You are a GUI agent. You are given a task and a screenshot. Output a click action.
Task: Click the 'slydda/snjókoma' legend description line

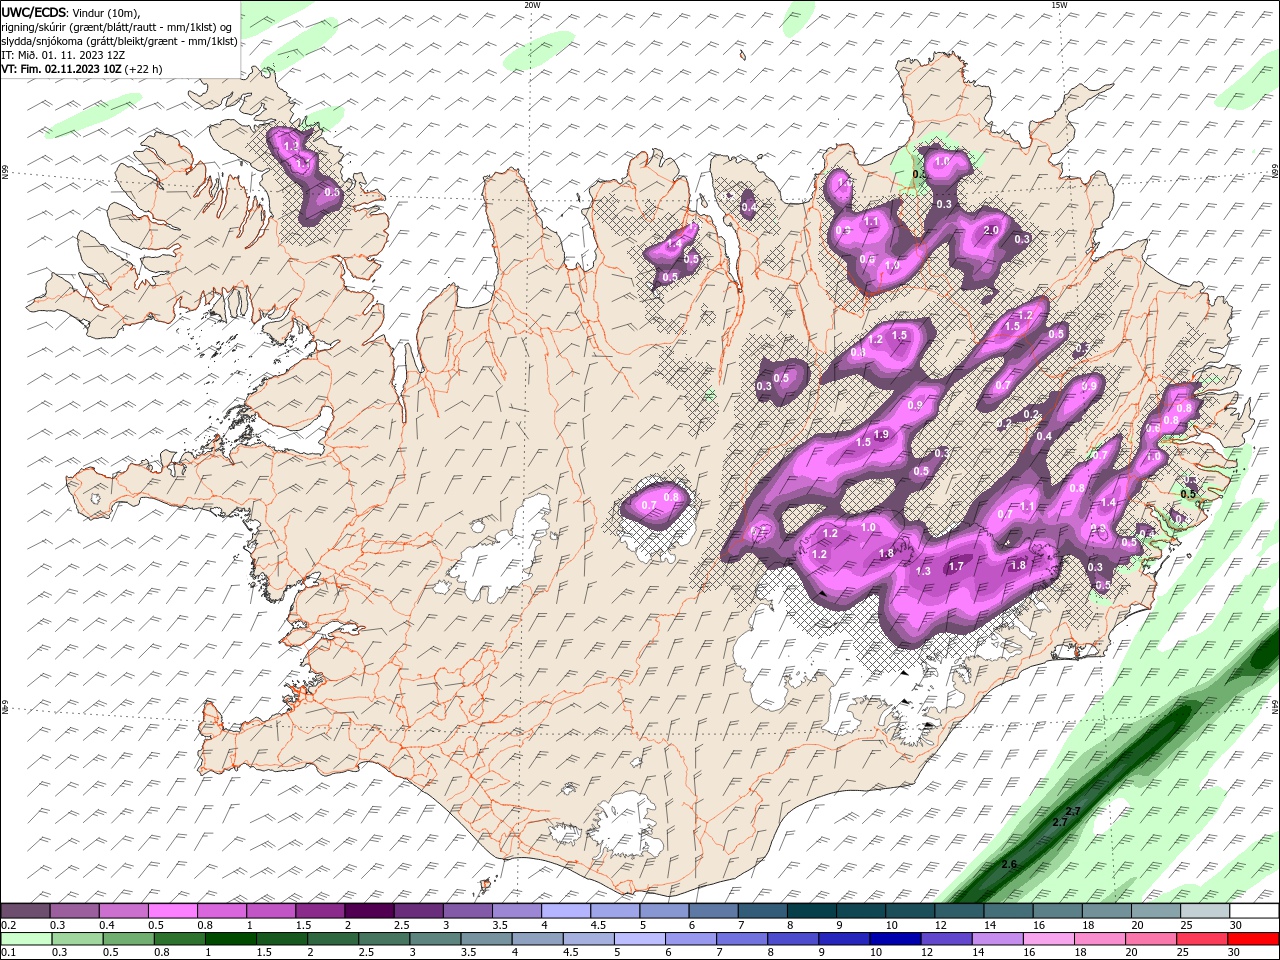(x=119, y=41)
